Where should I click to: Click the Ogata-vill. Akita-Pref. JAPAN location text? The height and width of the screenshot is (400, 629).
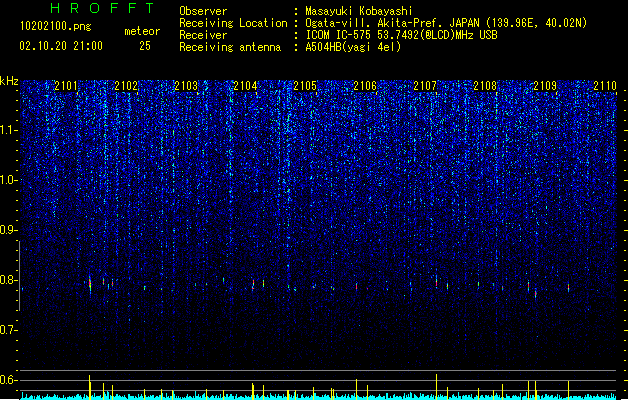pyautogui.click(x=446, y=23)
